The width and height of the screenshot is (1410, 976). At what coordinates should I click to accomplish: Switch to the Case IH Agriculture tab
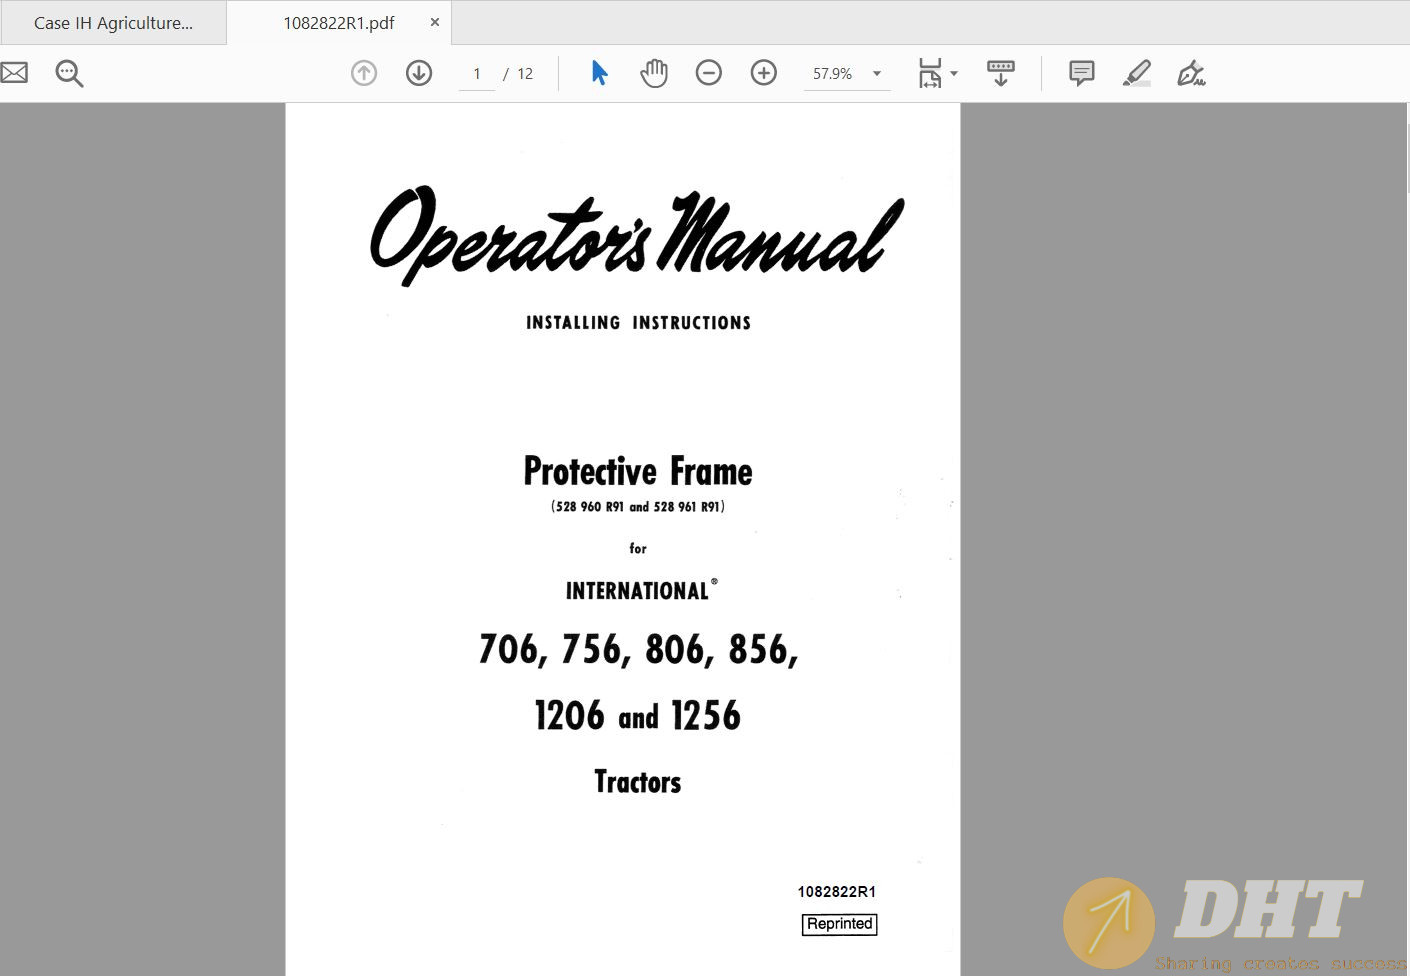coord(113,22)
